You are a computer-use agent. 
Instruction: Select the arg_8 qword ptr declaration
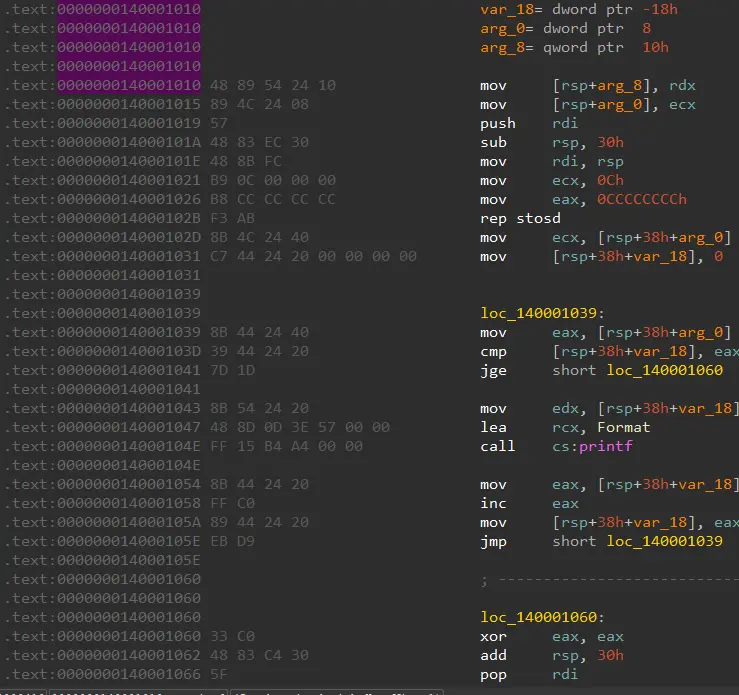pyautogui.click(x=575, y=47)
